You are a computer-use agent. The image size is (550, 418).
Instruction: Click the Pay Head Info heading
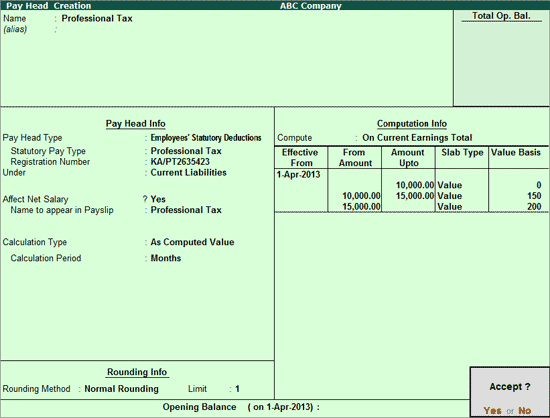(x=136, y=123)
